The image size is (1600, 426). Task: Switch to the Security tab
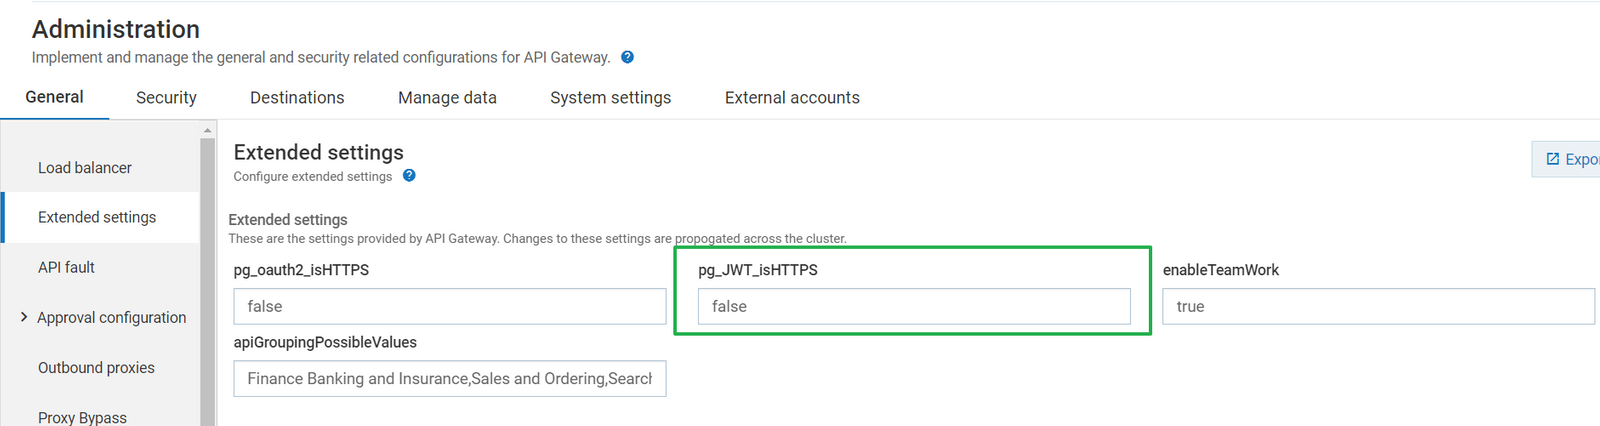[x=166, y=97]
